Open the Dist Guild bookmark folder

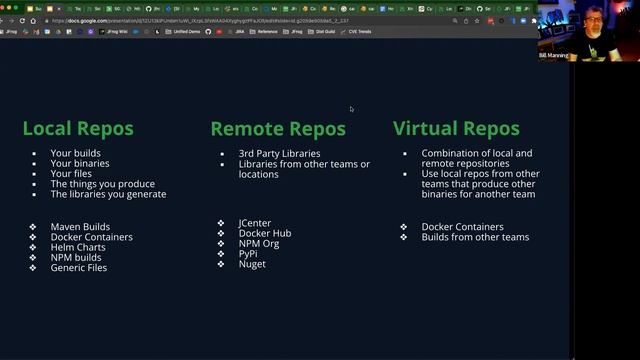click(x=322, y=31)
